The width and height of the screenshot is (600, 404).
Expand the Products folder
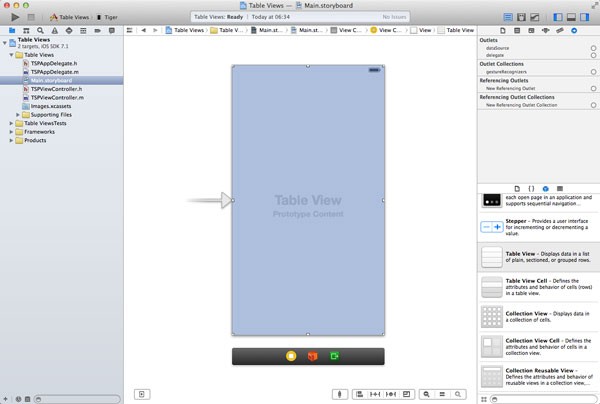pyautogui.click(x=11, y=140)
